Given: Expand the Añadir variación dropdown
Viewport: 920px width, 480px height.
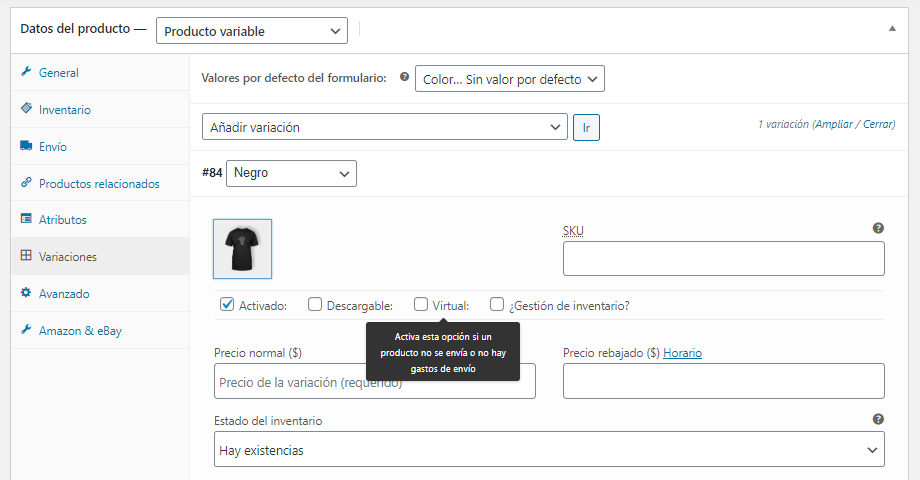Looking at the screenshot, I should [x=385, y=127].
